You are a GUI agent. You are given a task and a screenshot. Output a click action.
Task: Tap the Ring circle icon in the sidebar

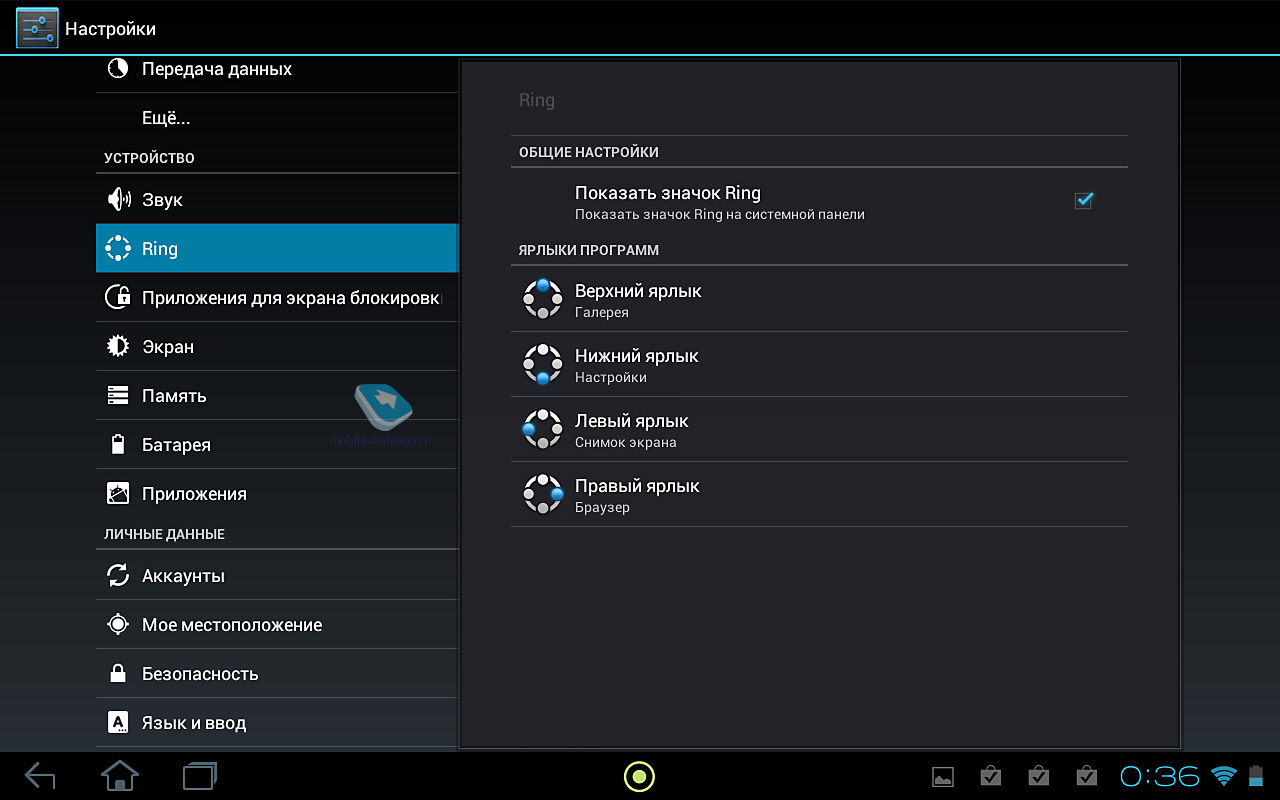(x=118, y=248)
